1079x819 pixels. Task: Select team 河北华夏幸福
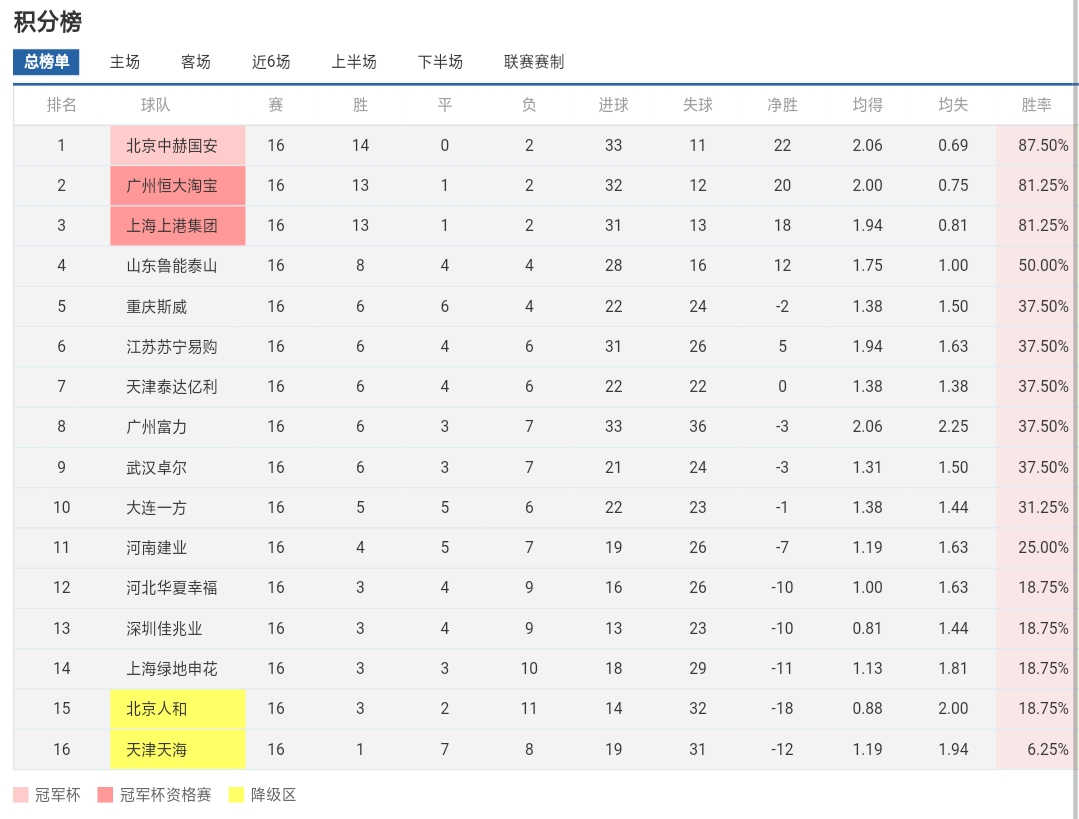tap(171, 588)
